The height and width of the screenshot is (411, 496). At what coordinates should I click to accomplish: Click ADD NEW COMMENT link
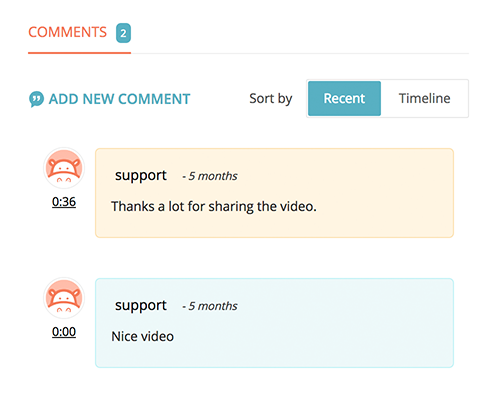119,99
